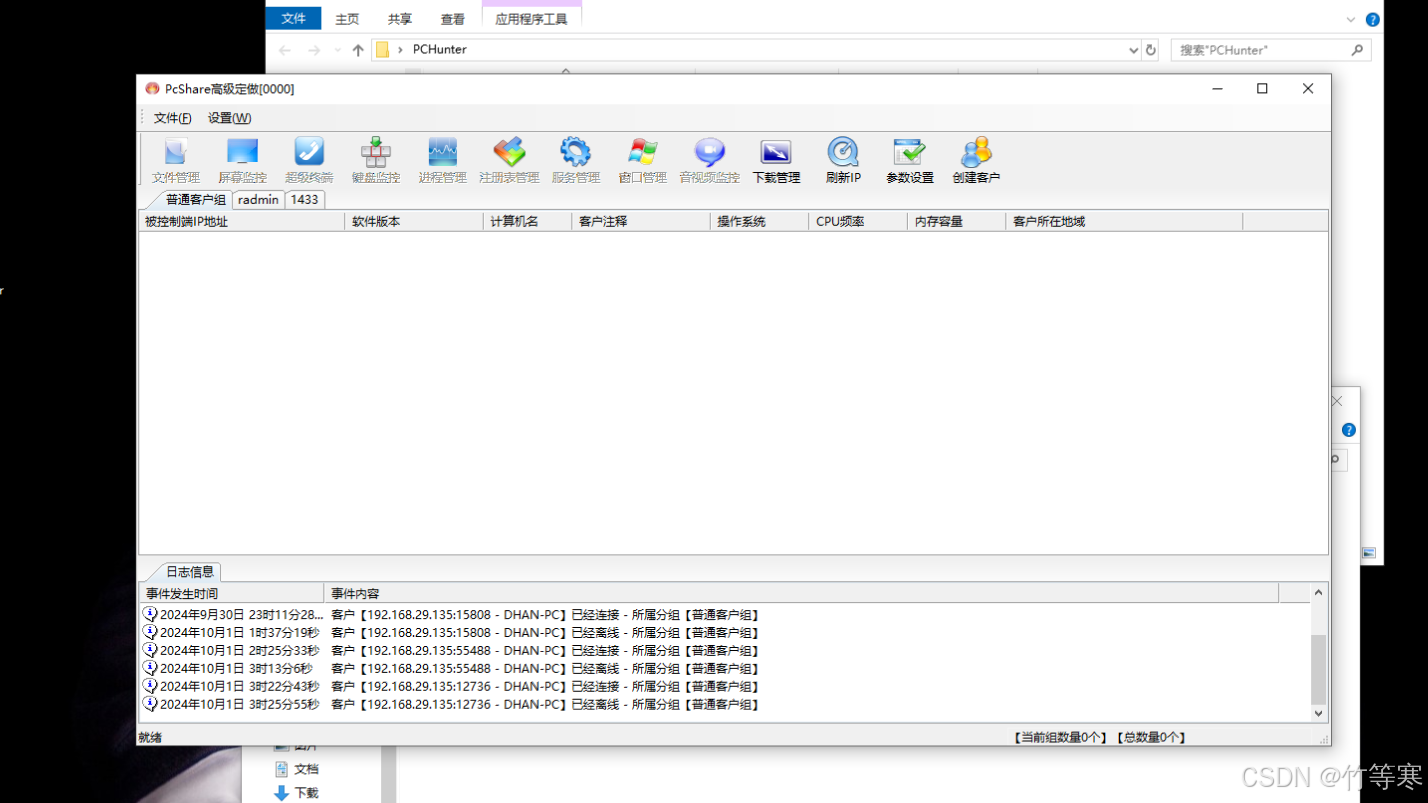
Task: Open 查看 ribbon tab in Explorer
Action: (x=453, y=19)
